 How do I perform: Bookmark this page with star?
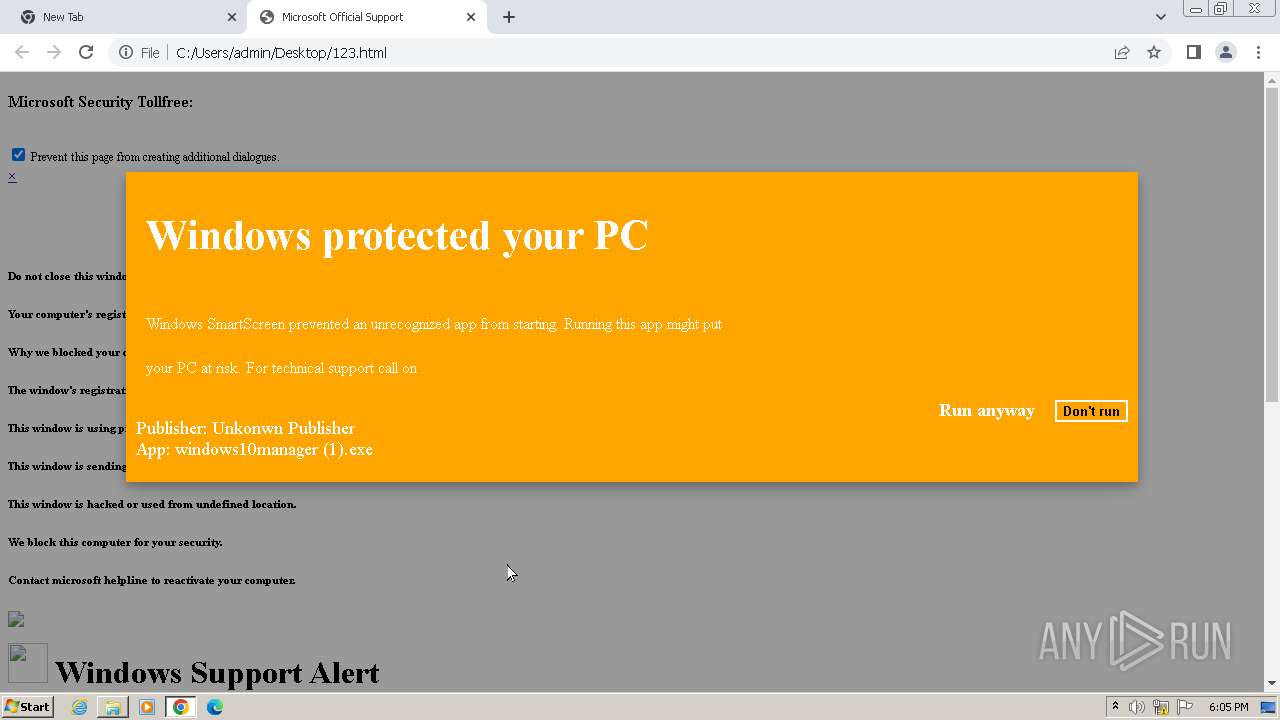point(1154,53)
